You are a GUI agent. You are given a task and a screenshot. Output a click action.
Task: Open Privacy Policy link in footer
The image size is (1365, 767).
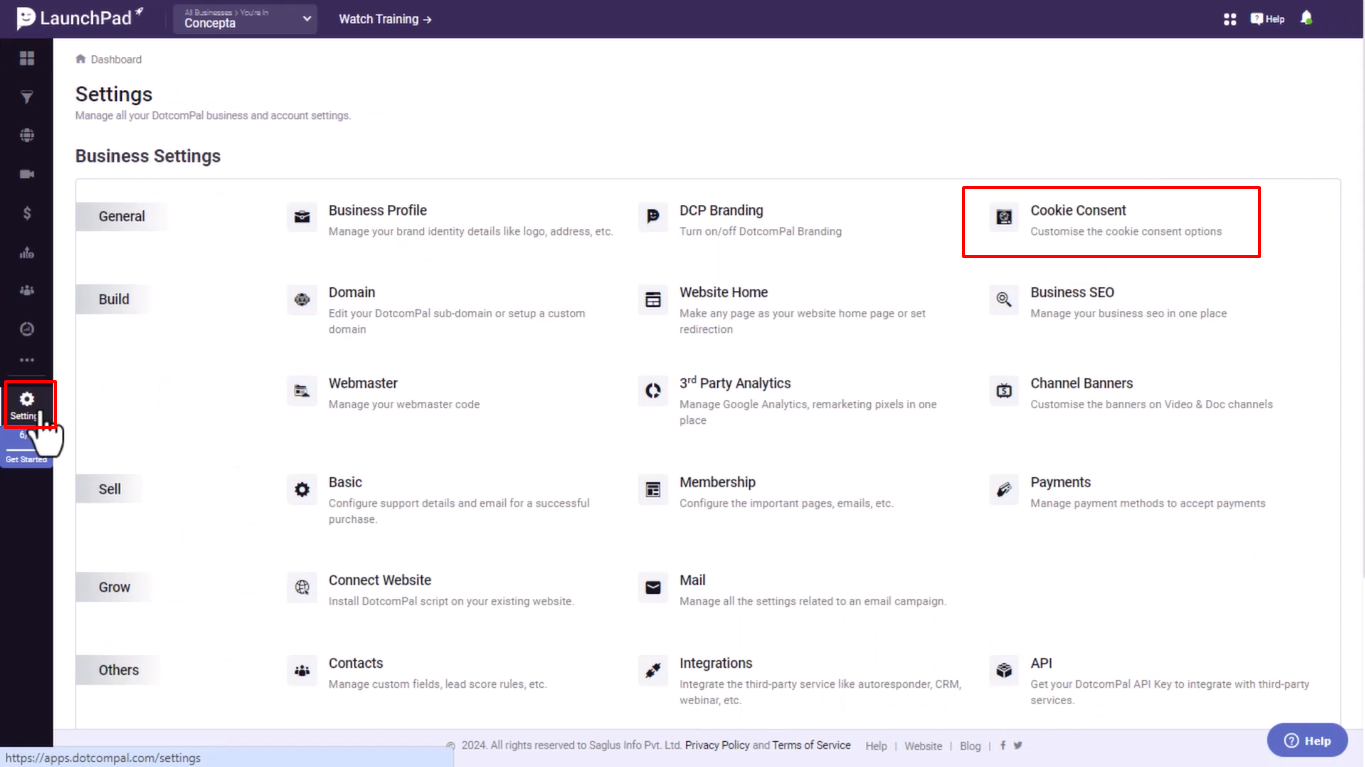(717, 745)
